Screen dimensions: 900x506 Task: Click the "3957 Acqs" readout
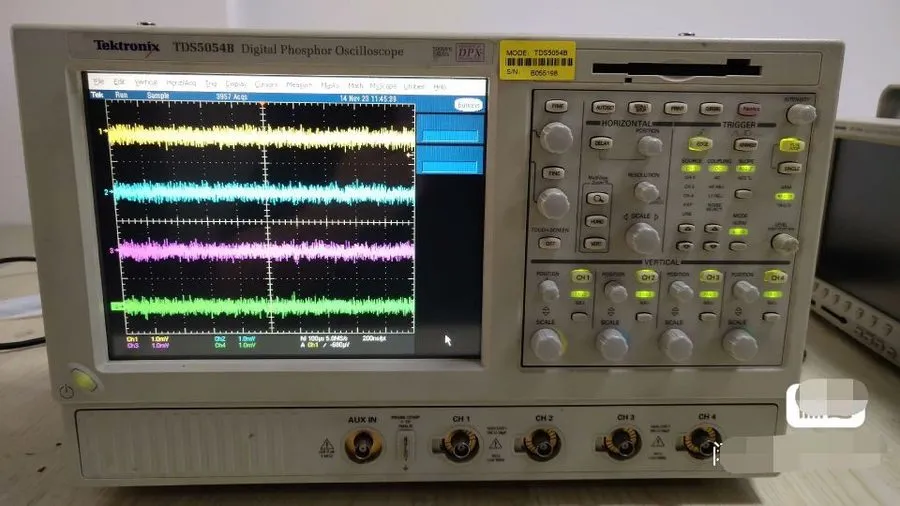(x=232, y=96)
